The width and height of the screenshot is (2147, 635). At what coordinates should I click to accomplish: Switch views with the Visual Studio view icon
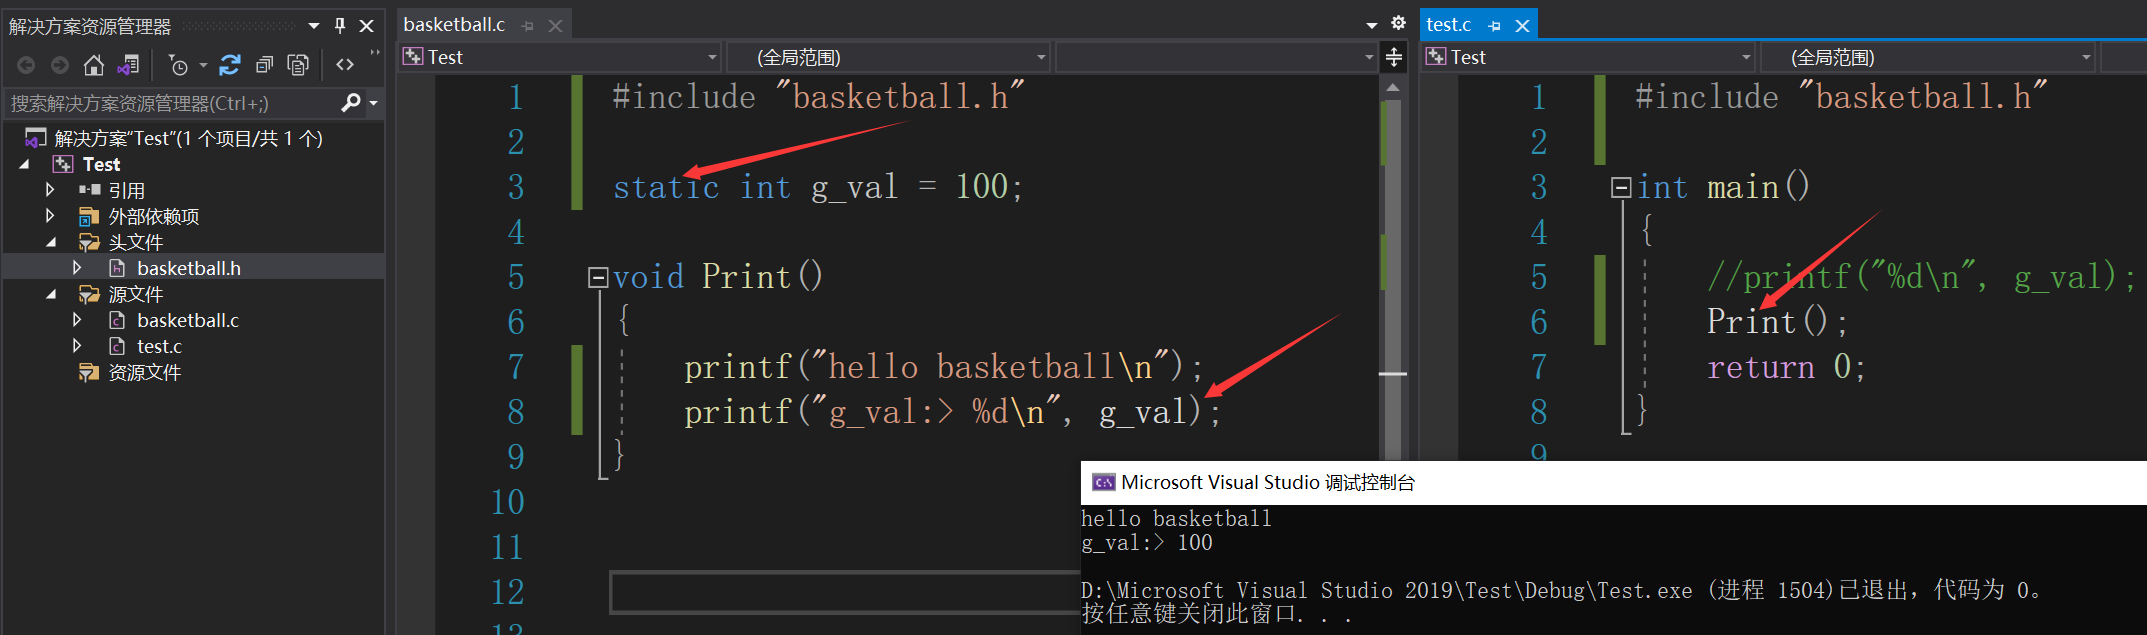click(x=128, y=65)
